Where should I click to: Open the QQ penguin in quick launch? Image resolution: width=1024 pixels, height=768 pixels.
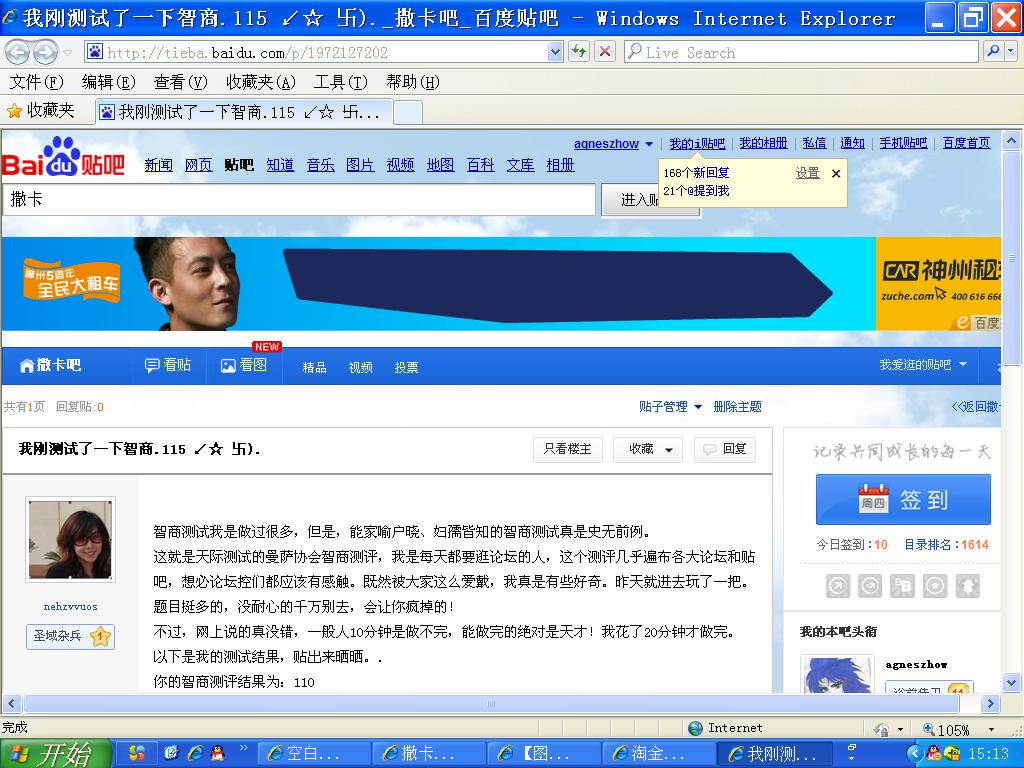coord(217,754)
